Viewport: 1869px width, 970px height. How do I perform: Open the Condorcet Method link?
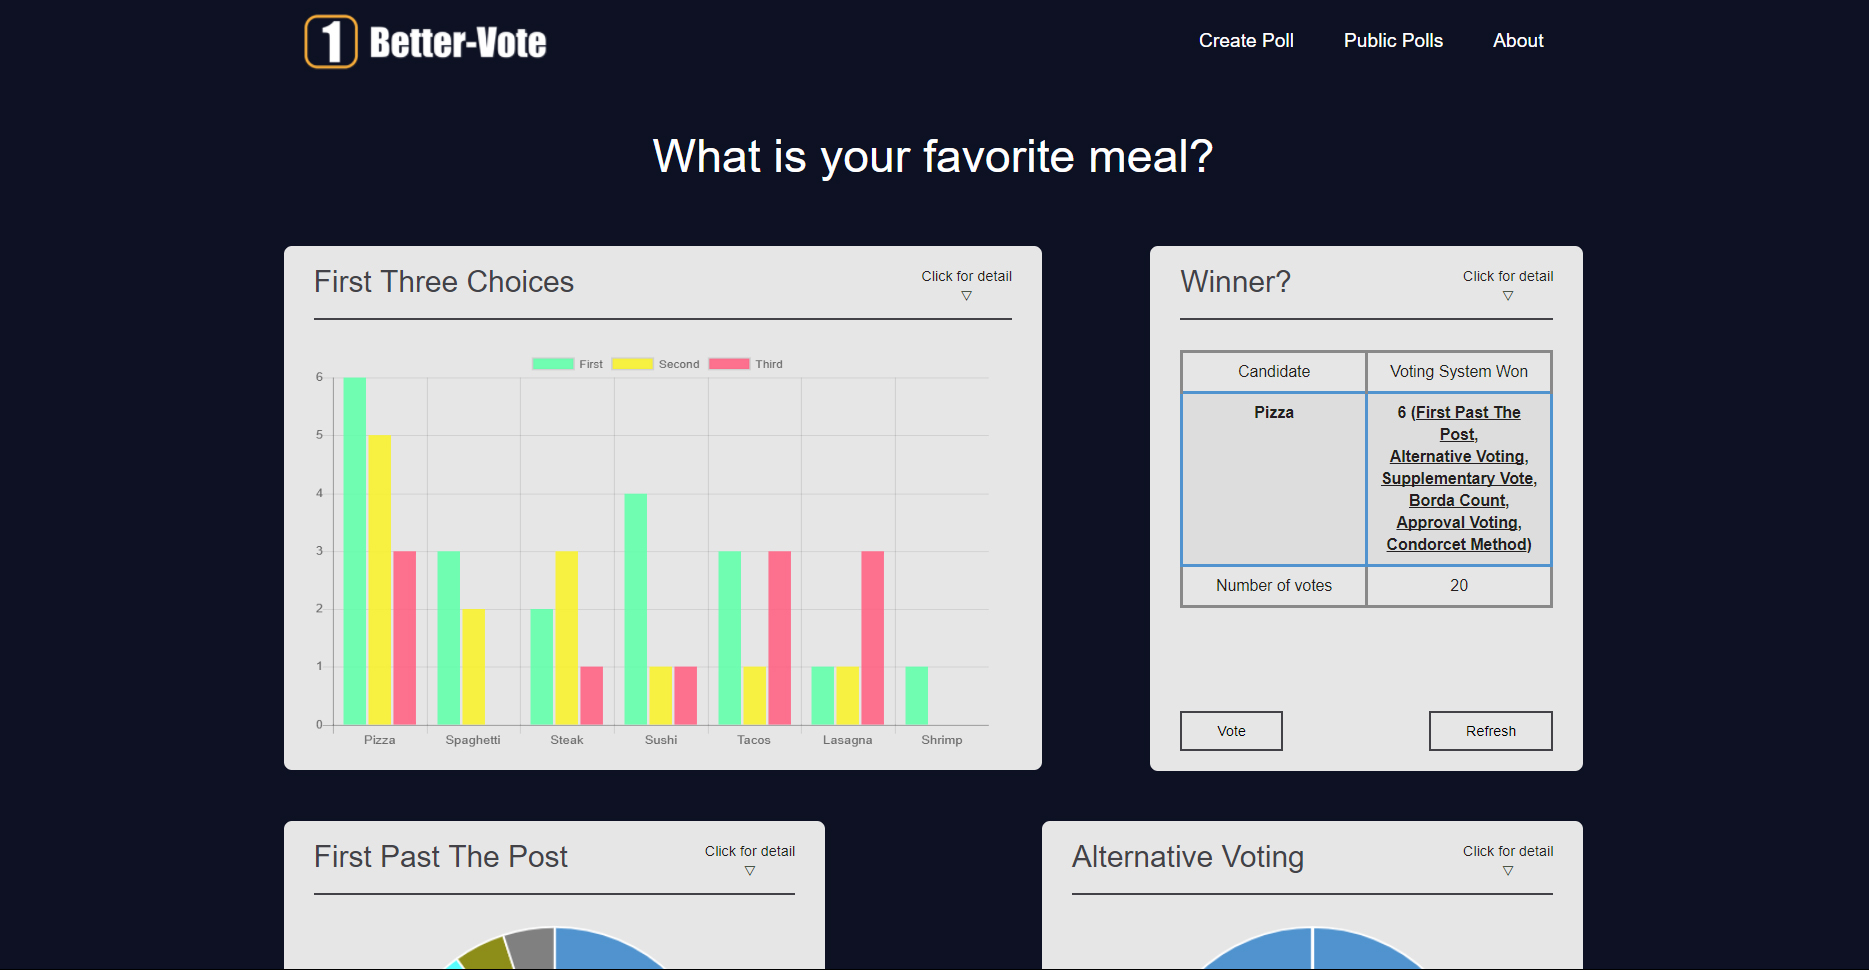coord(1457,544)
